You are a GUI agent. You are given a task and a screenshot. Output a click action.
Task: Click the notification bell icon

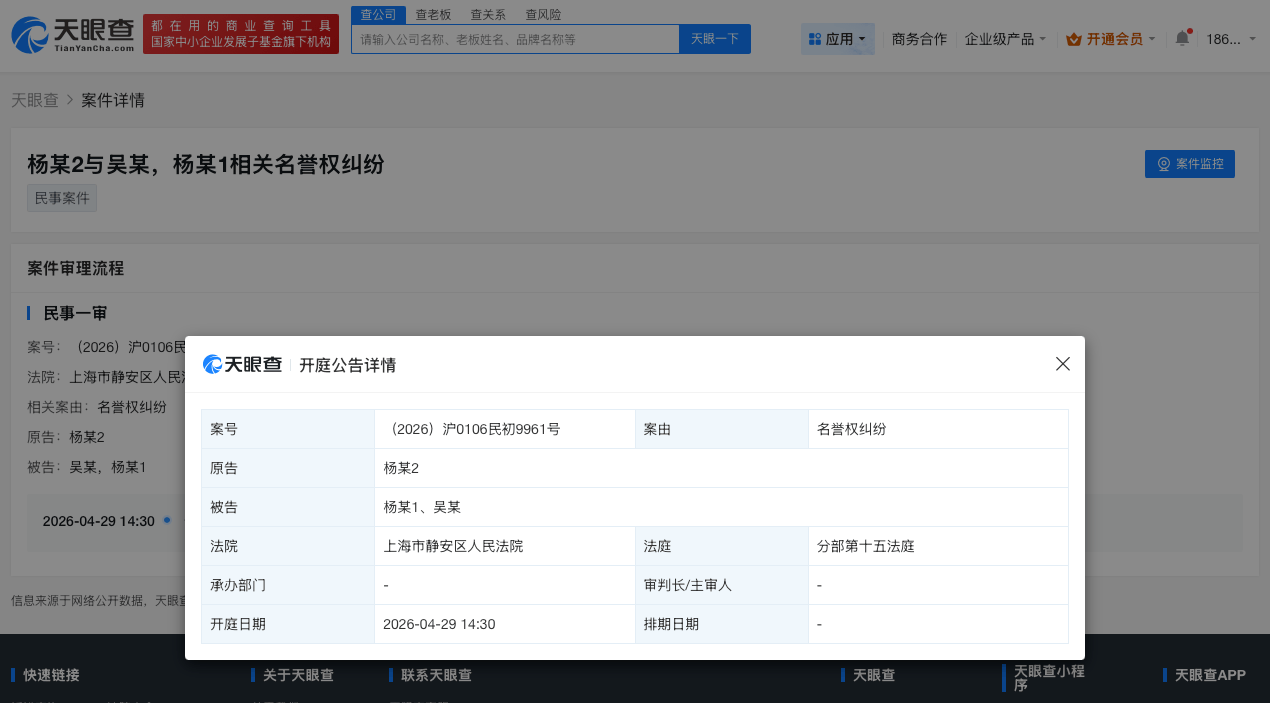tap(1183, 36)
